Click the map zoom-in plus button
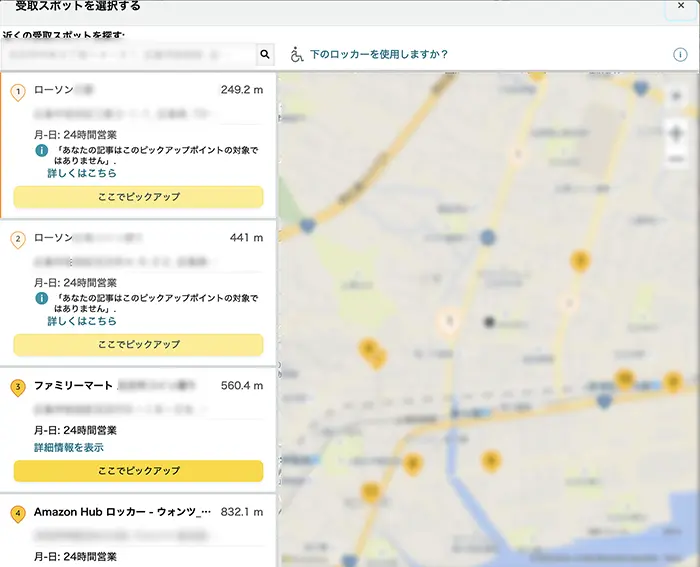Screen dimensions: 700x567 click(x=676, y=133)
